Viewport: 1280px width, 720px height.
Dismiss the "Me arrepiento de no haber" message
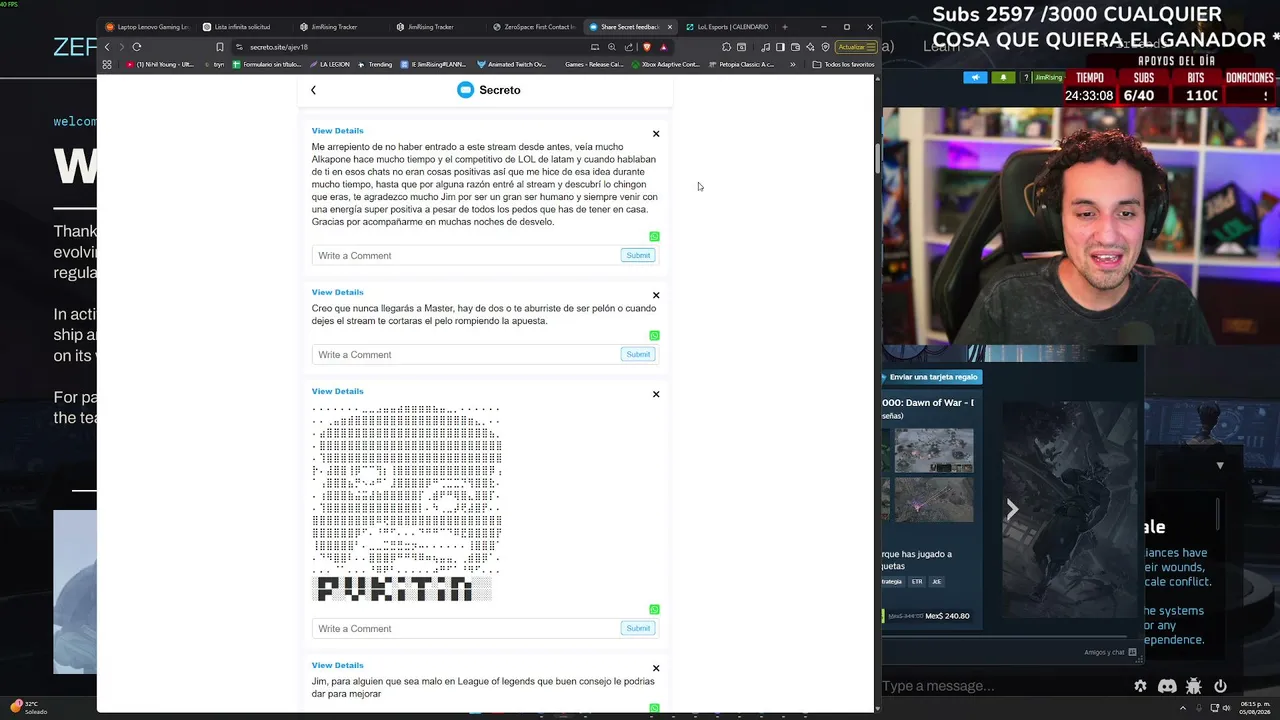656,134
